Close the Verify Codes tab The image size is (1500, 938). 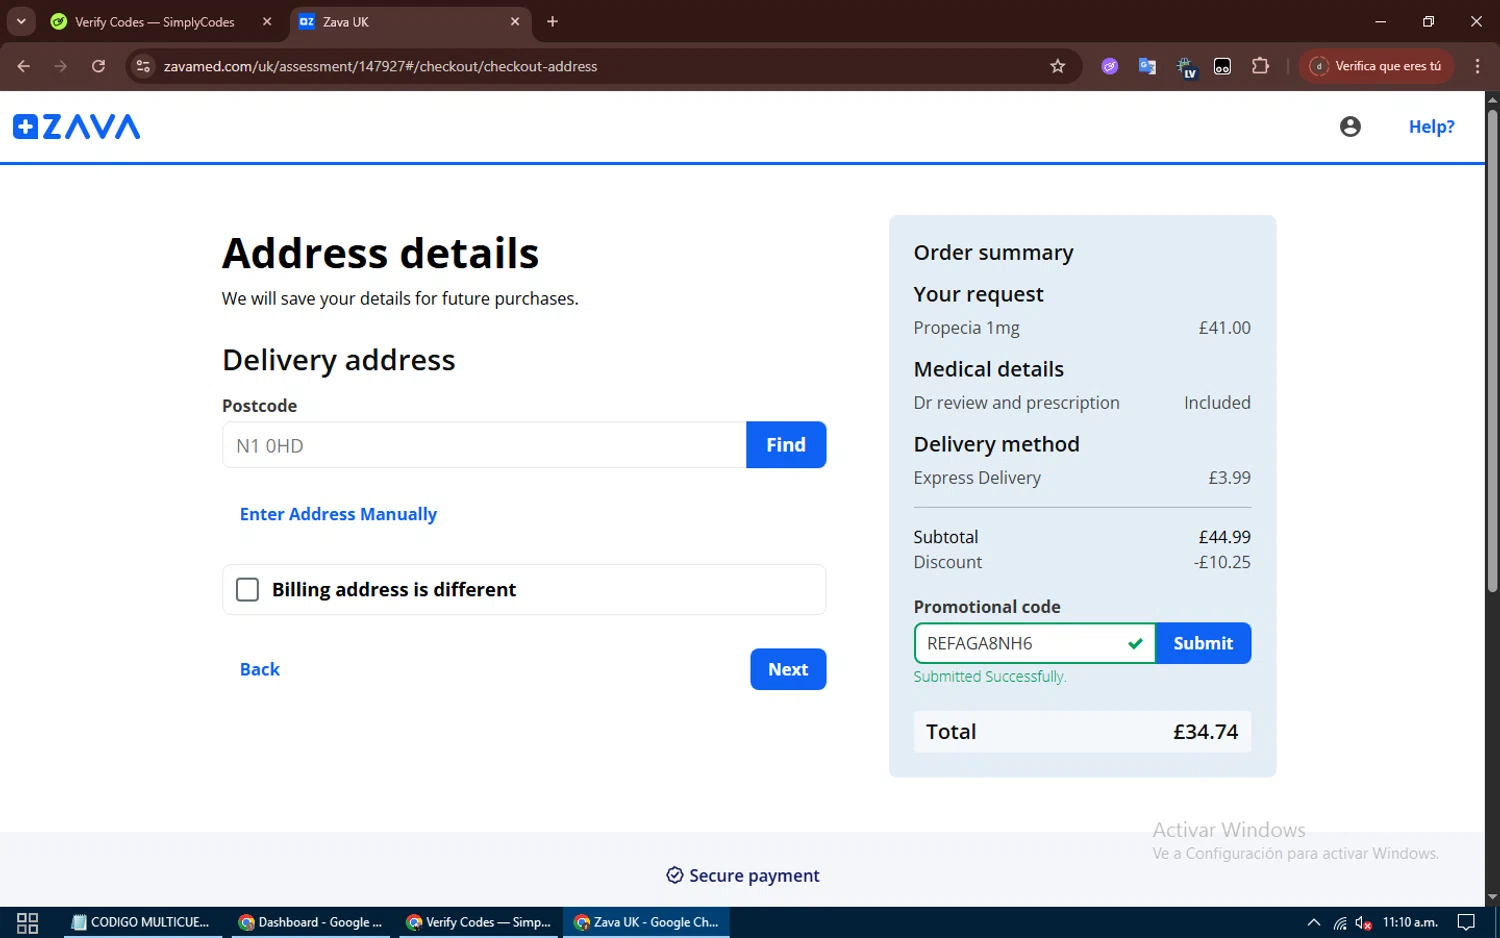[267, 22]
